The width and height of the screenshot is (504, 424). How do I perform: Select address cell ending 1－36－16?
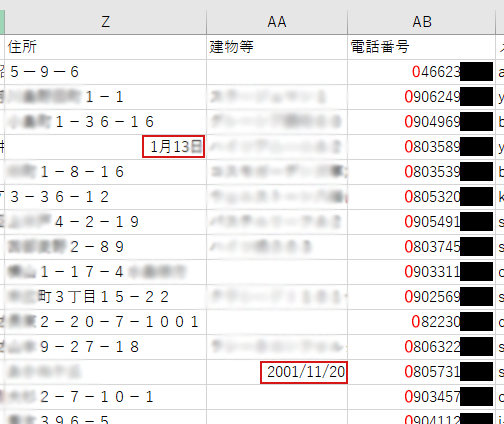point(106,122)
